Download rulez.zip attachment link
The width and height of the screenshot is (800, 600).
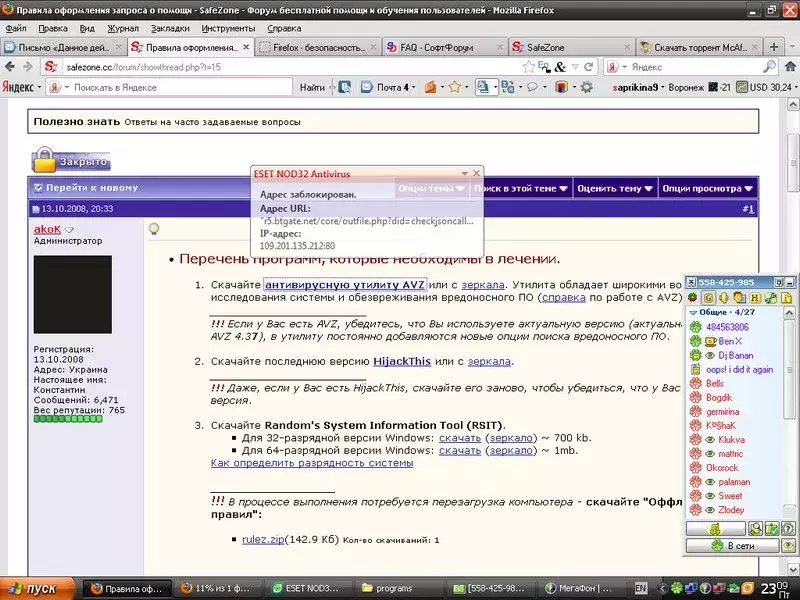pos(263,539)
